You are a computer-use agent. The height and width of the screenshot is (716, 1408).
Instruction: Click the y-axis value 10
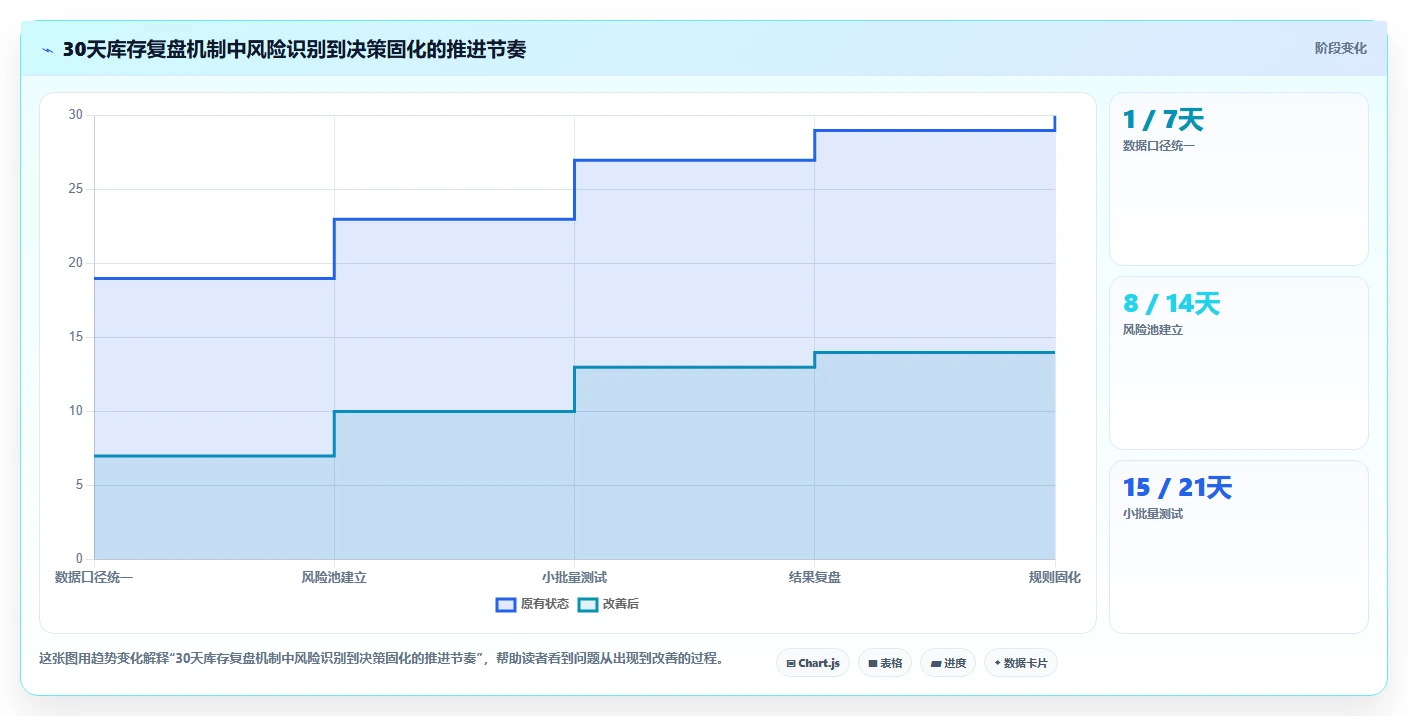76,411
